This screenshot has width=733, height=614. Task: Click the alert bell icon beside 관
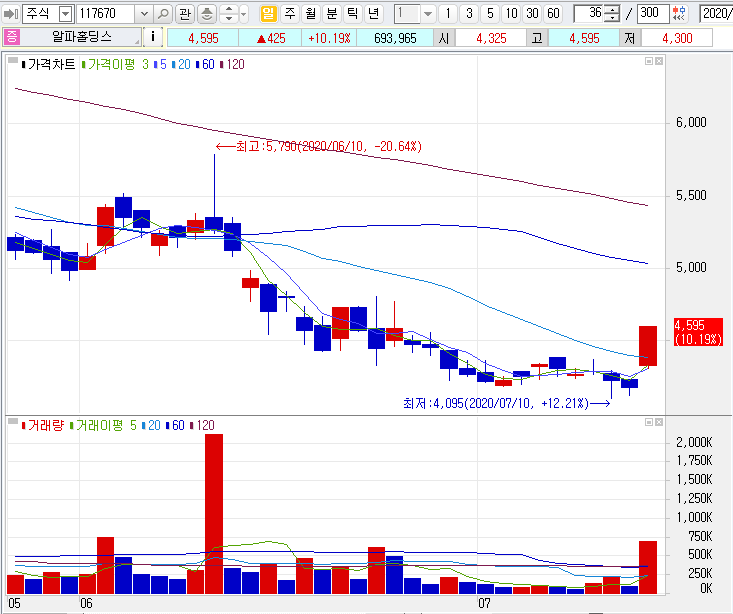pyautogui.click(x=206, y=14)
